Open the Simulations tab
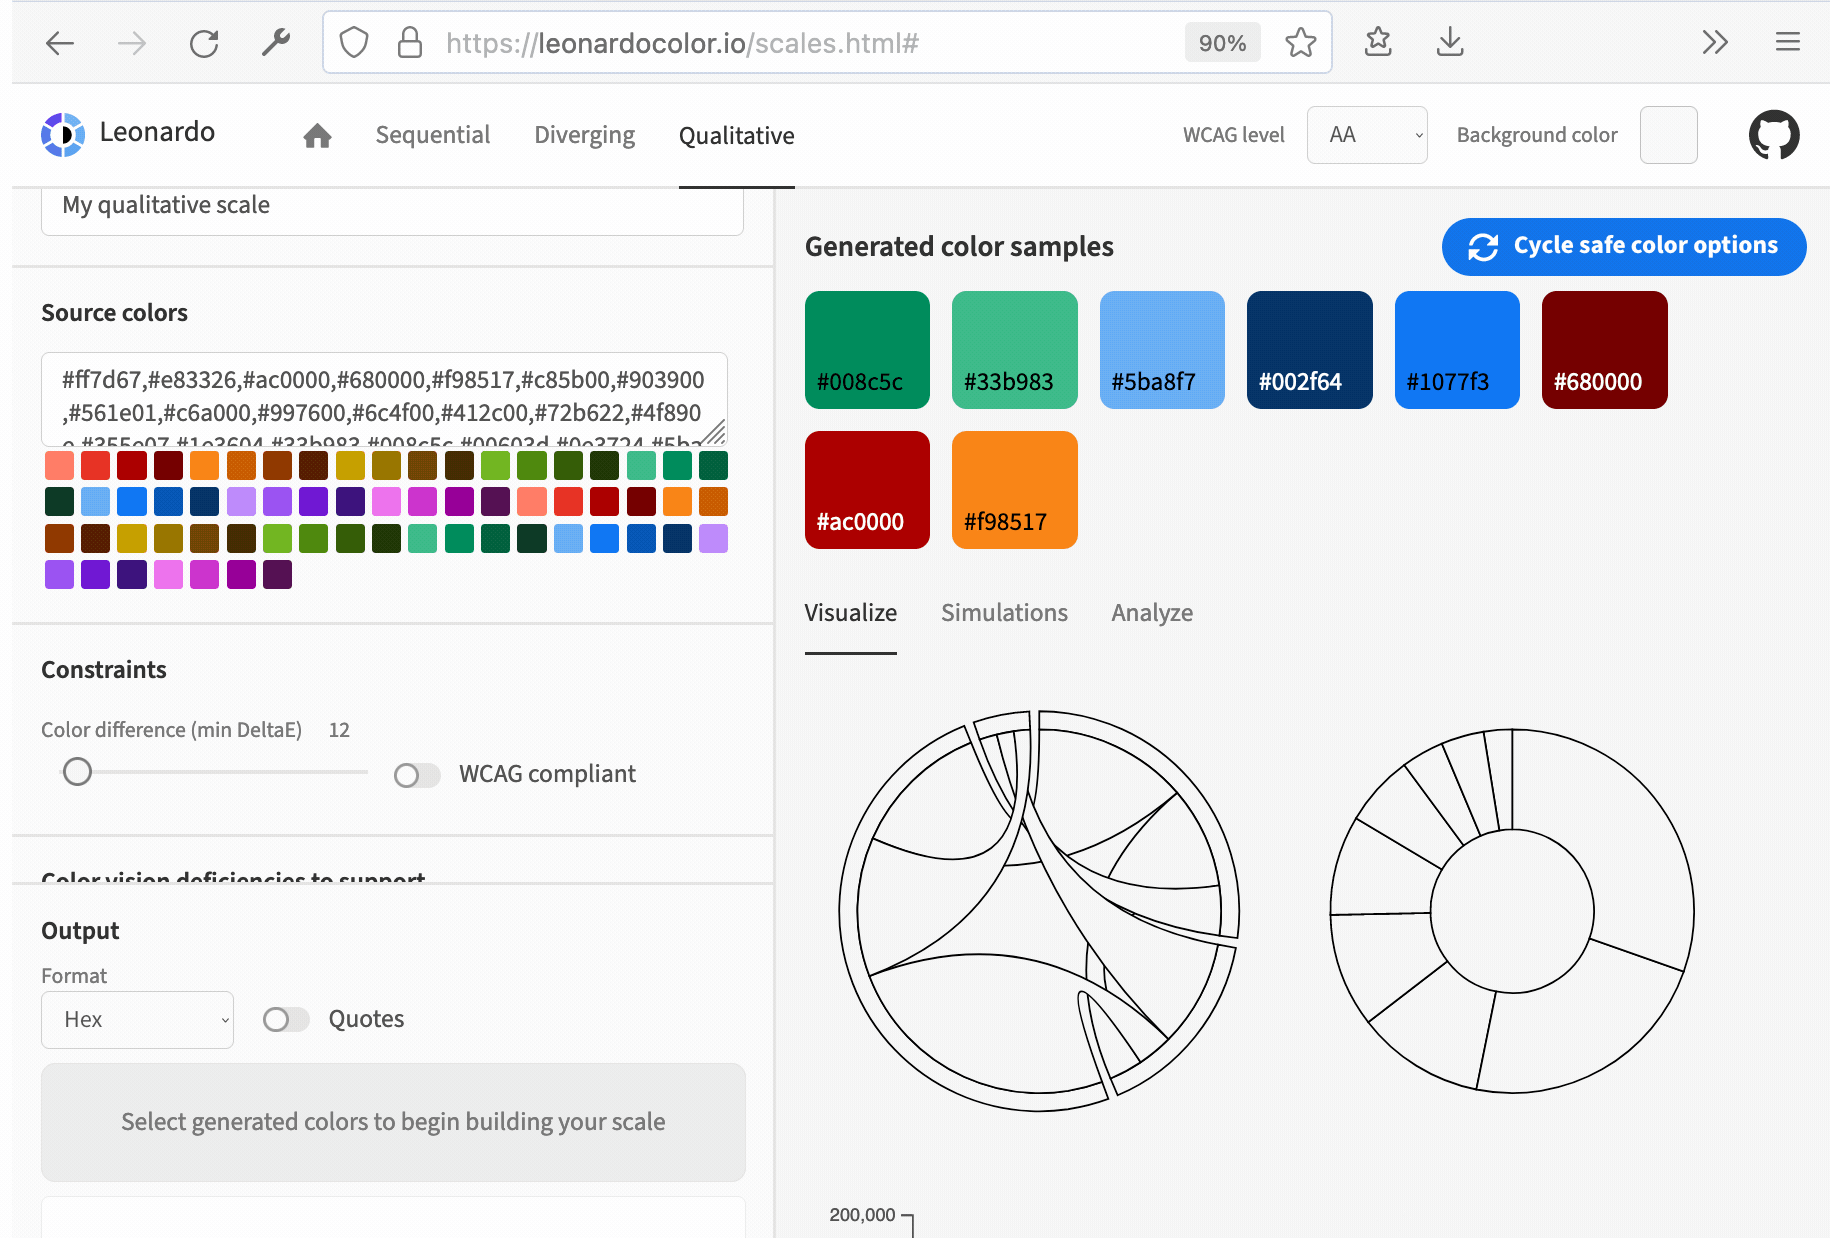Image resolution: width=1830 pixels, height=1238 pixels. [x=1004, y=613]
